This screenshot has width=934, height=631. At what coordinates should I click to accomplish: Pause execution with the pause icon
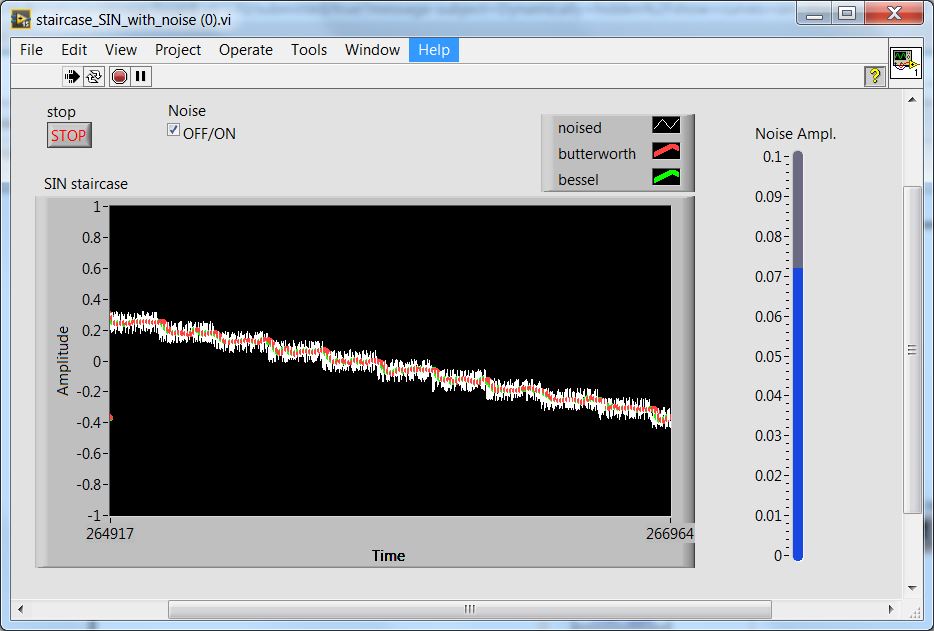pos(141,76)
